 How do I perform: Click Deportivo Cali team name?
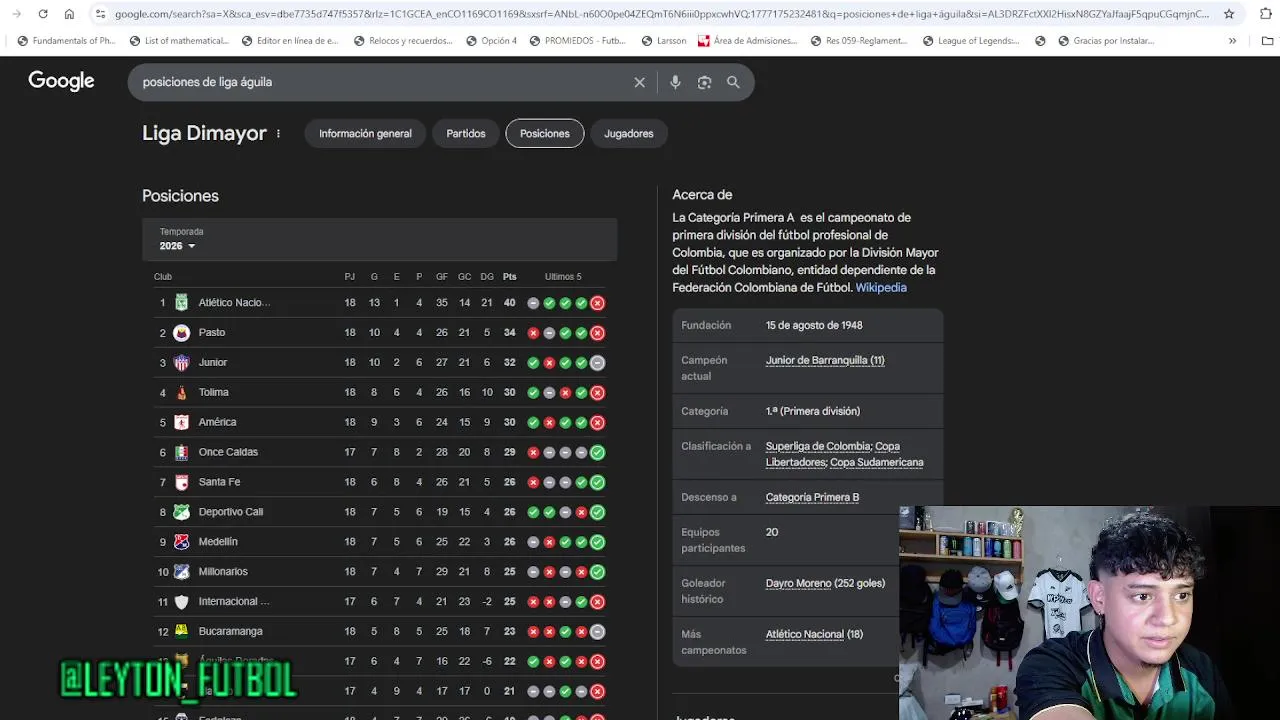(x=231, y=512)
